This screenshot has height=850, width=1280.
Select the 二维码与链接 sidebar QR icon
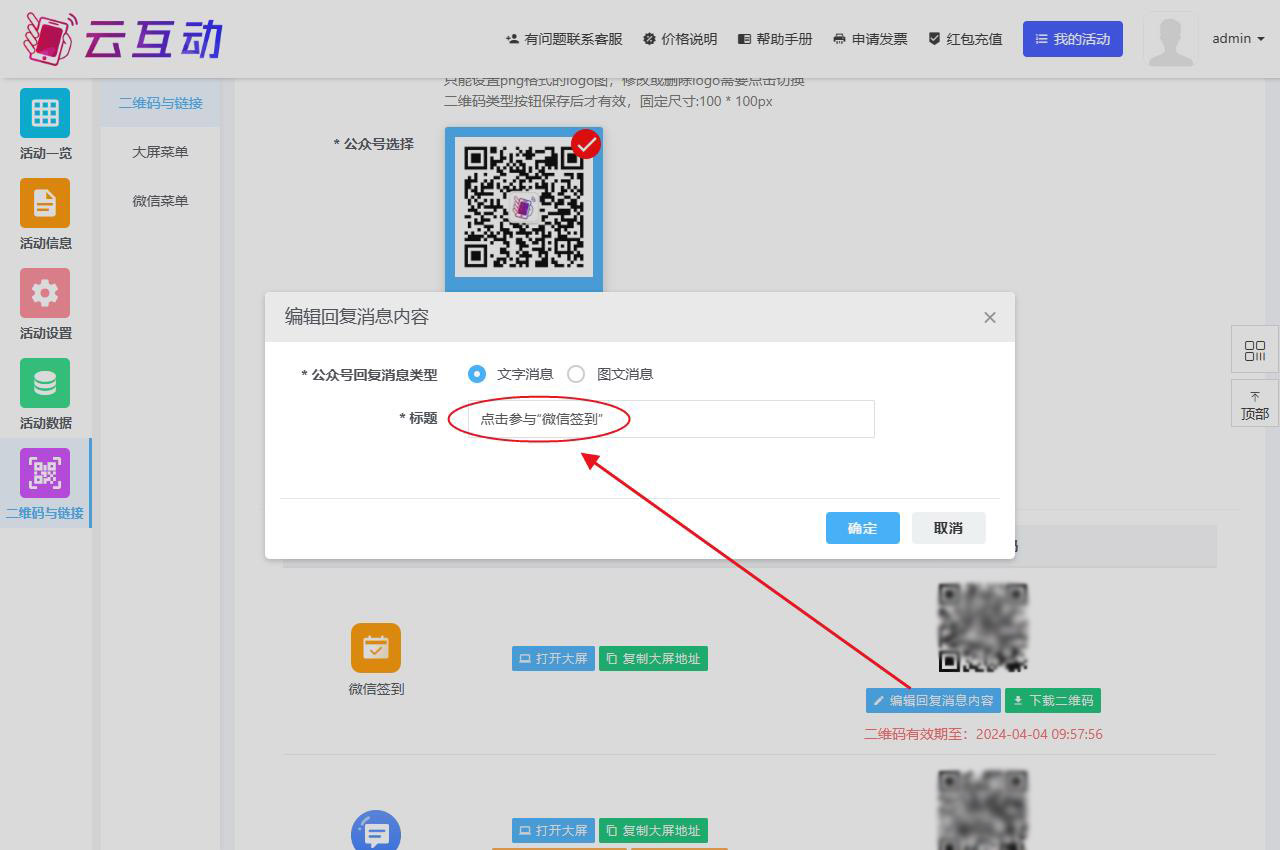coord(45,473)
